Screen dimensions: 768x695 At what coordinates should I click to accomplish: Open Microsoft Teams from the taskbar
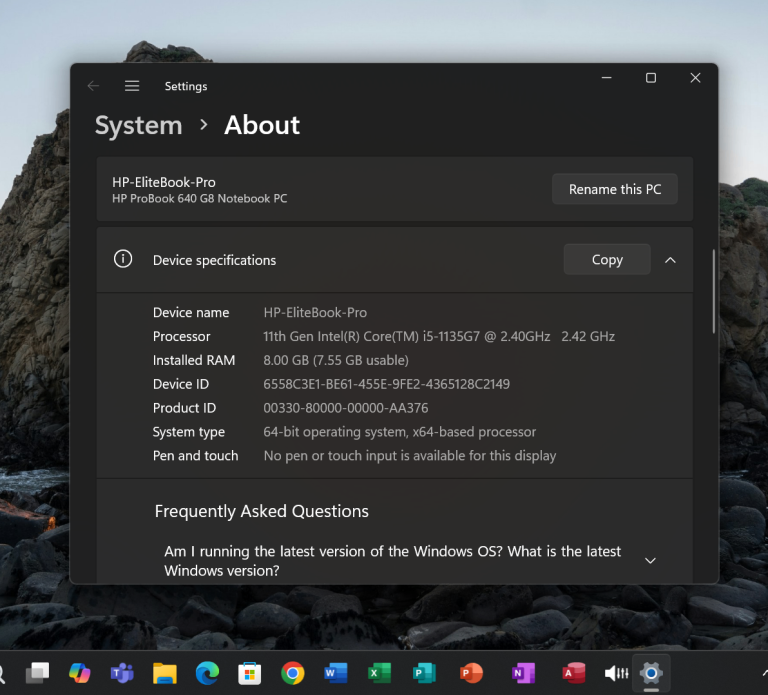coord(122,673)
